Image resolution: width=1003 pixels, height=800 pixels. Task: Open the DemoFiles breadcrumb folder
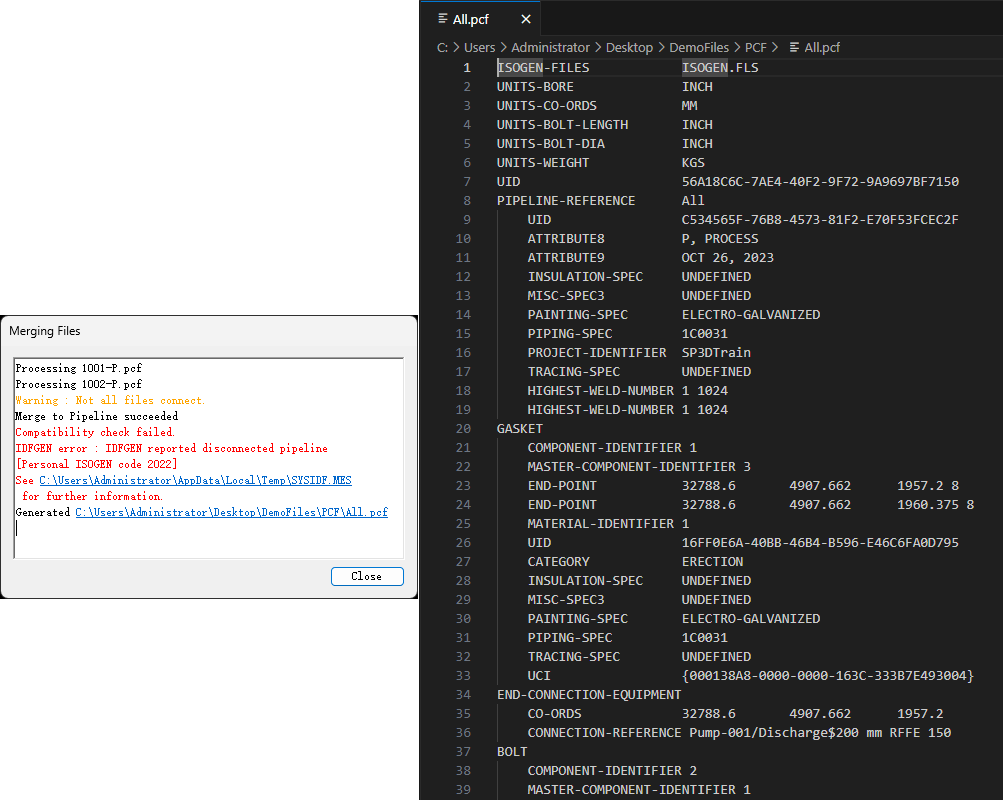click(x=698, y=48)
